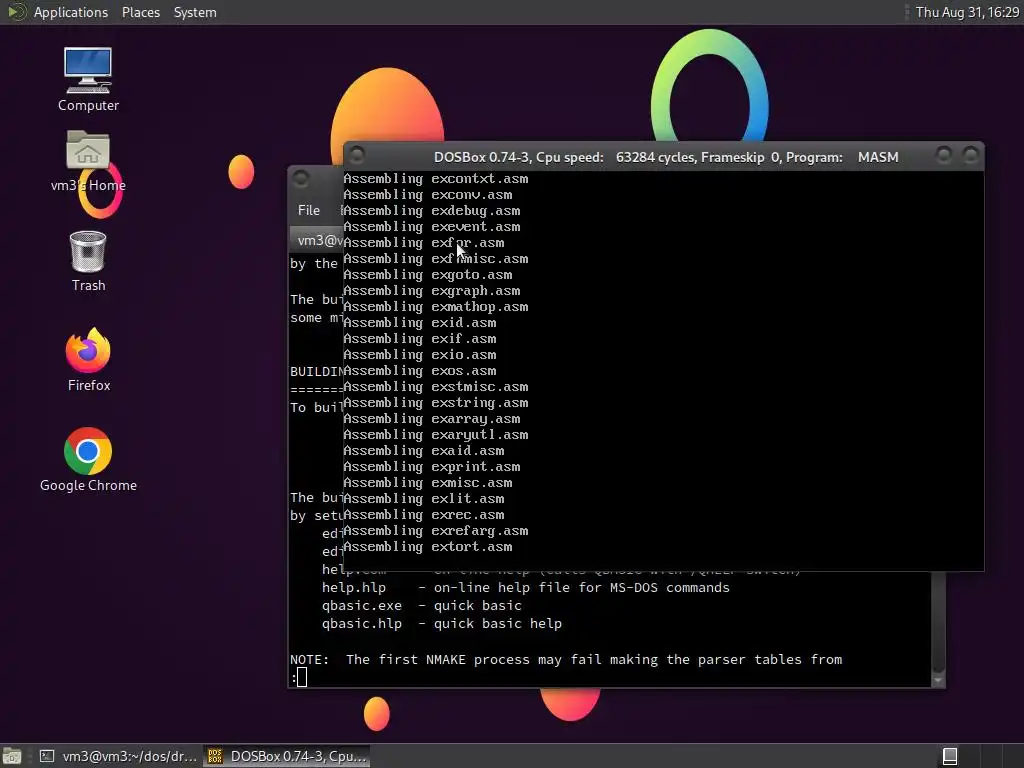The width and height of the screenshot is (1024, 768).
Task: Click 'Assembling exprint.asm' line in DOSBox
Action: pos(432,466)
